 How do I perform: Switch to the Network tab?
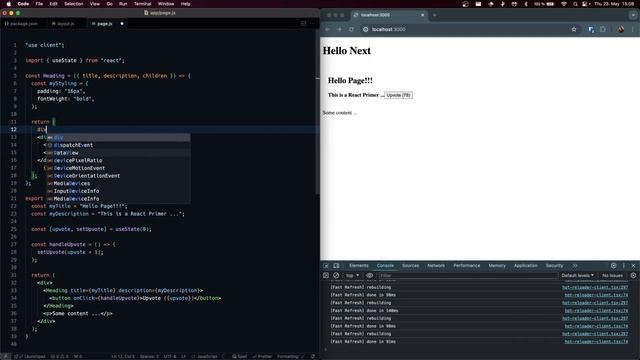pos(436,266)
